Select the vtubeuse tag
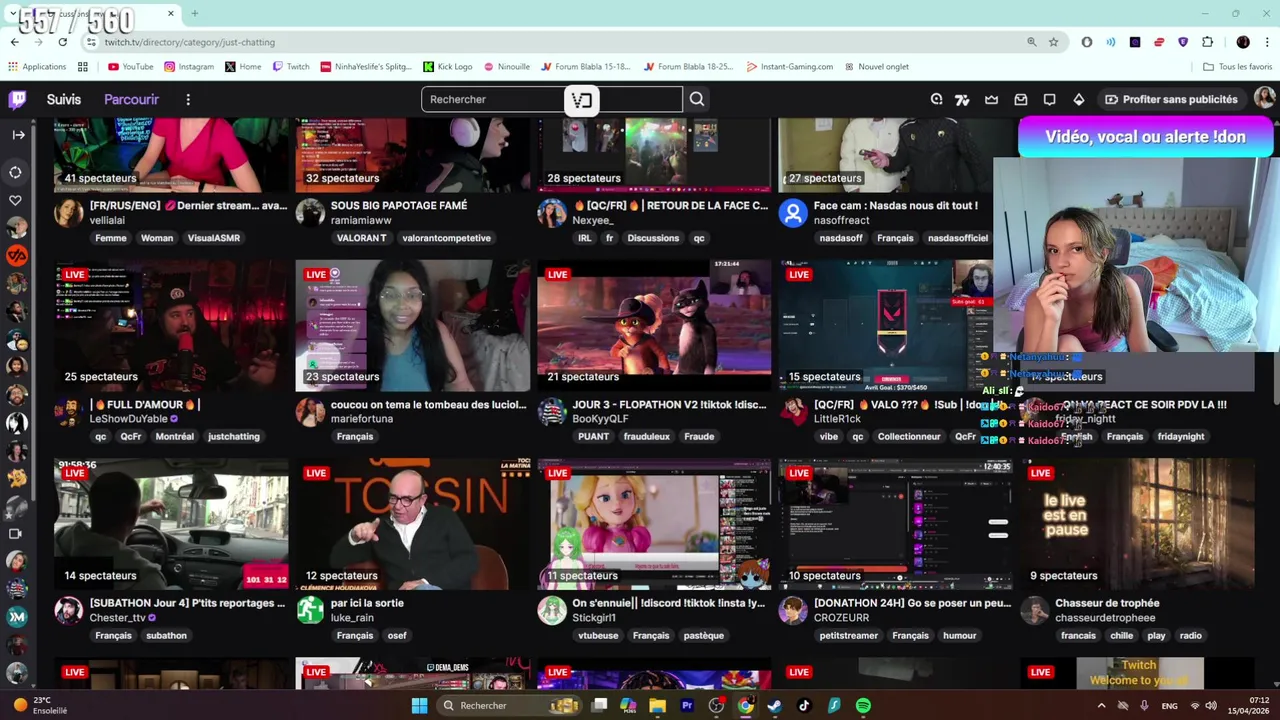Screen dimensions: 1280x720 coord(598,635)
